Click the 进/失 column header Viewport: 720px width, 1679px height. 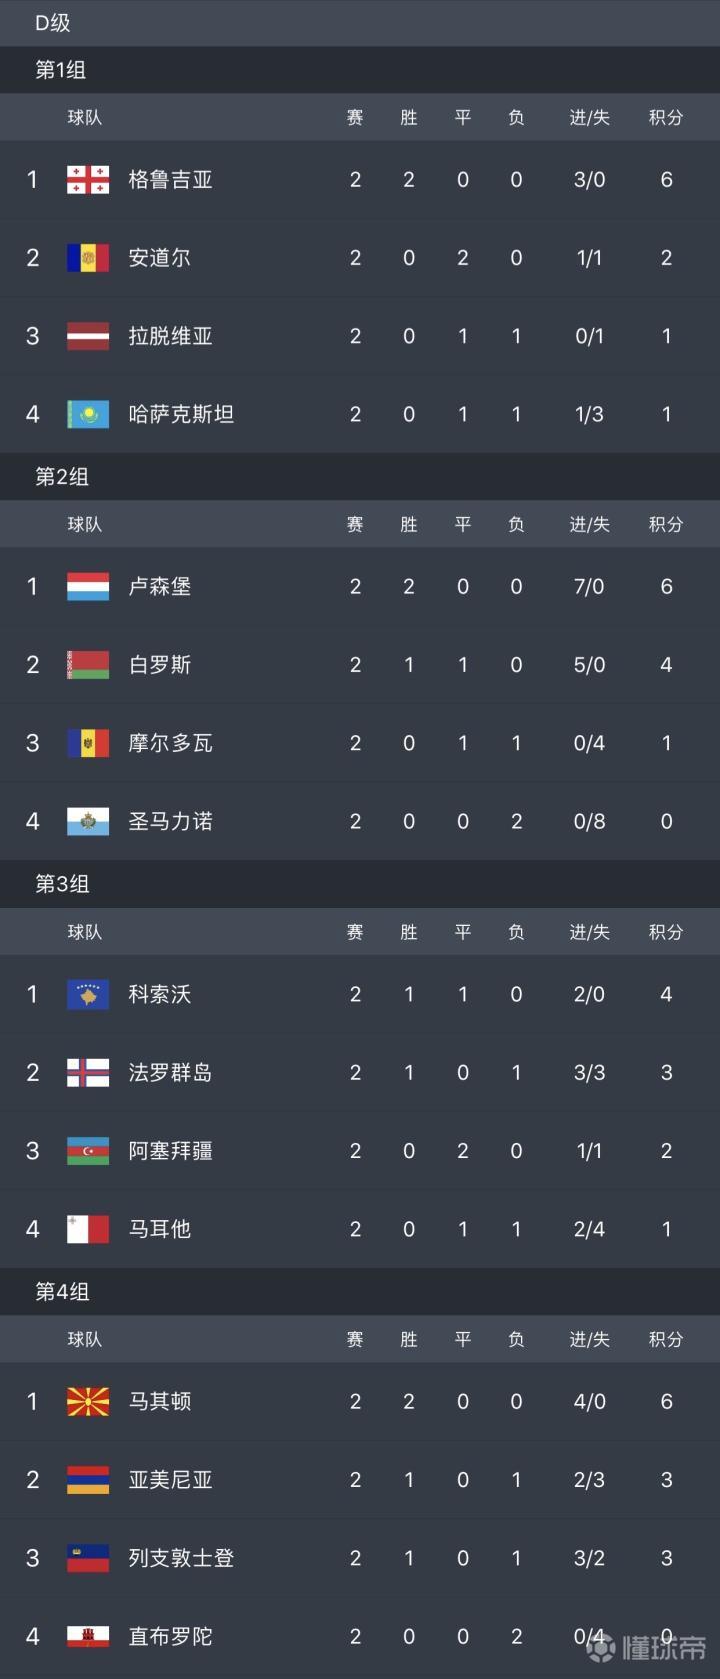tap(589, 117)
